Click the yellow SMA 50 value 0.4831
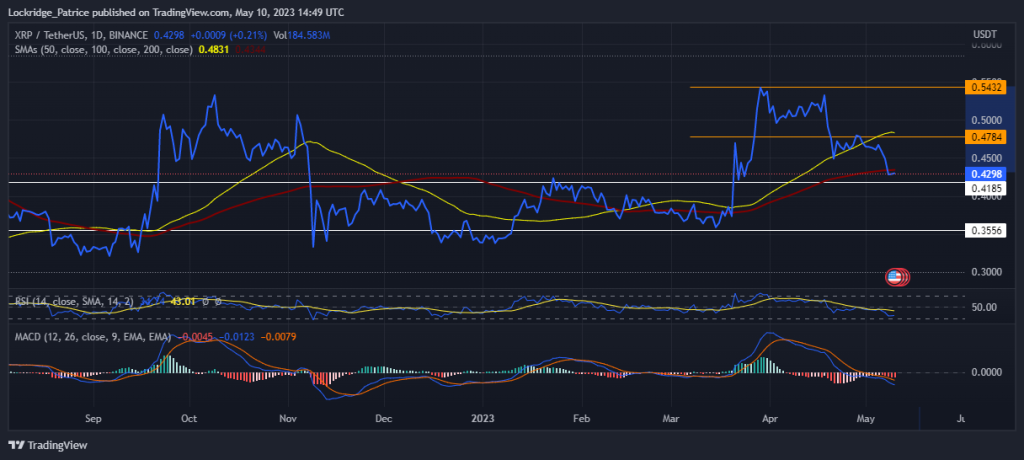The width and height of the screenshot is (1024, 460). (x=212, y=49)
